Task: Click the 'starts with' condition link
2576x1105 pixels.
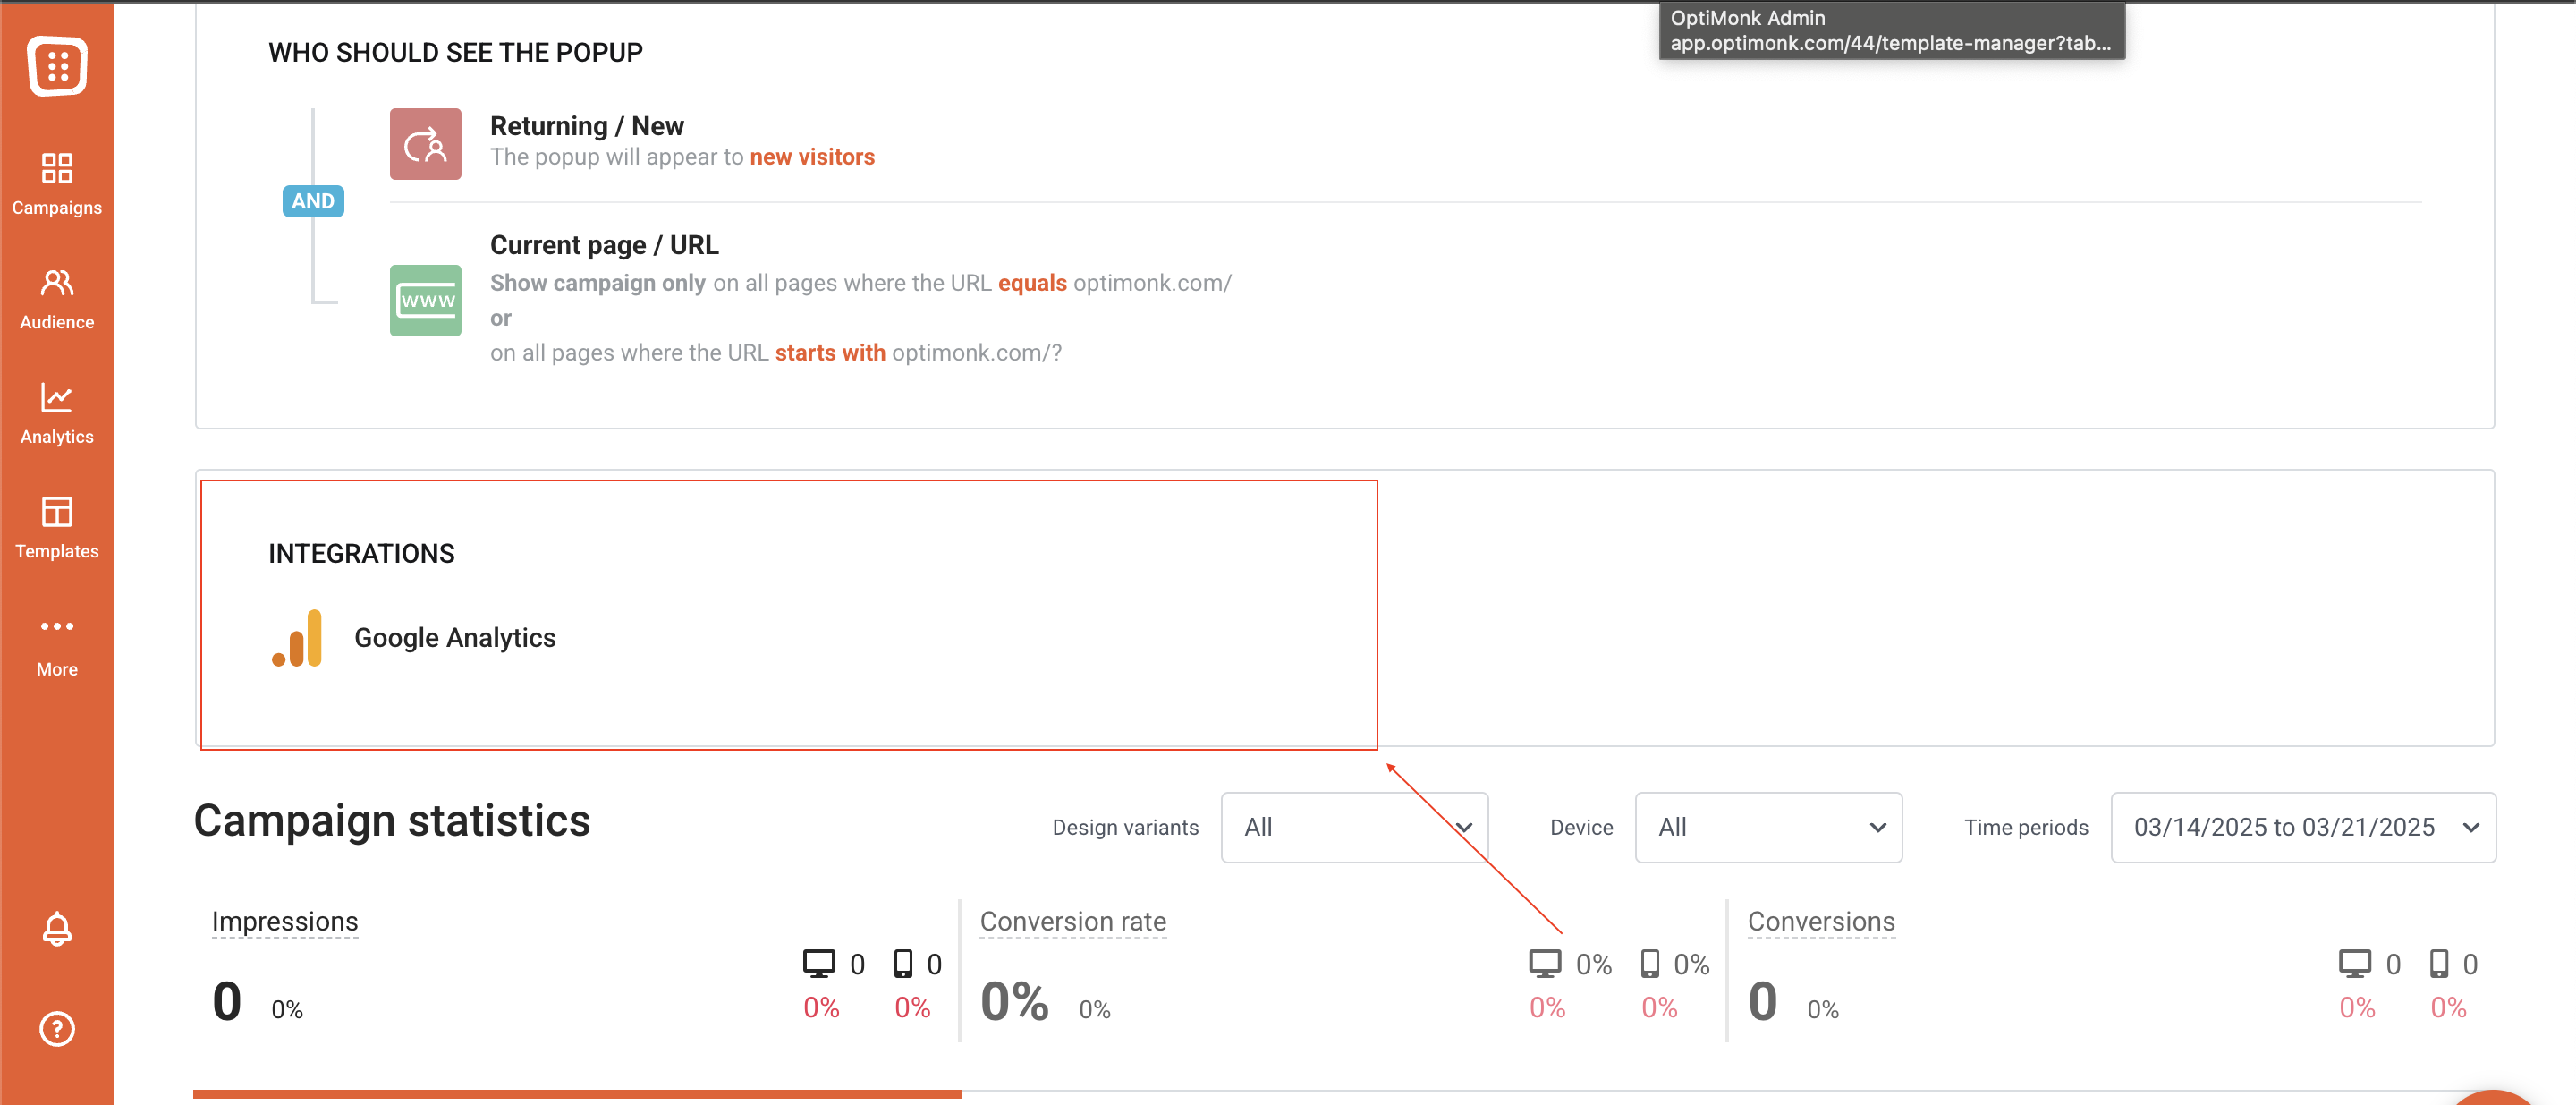Action: coord(830,353)
